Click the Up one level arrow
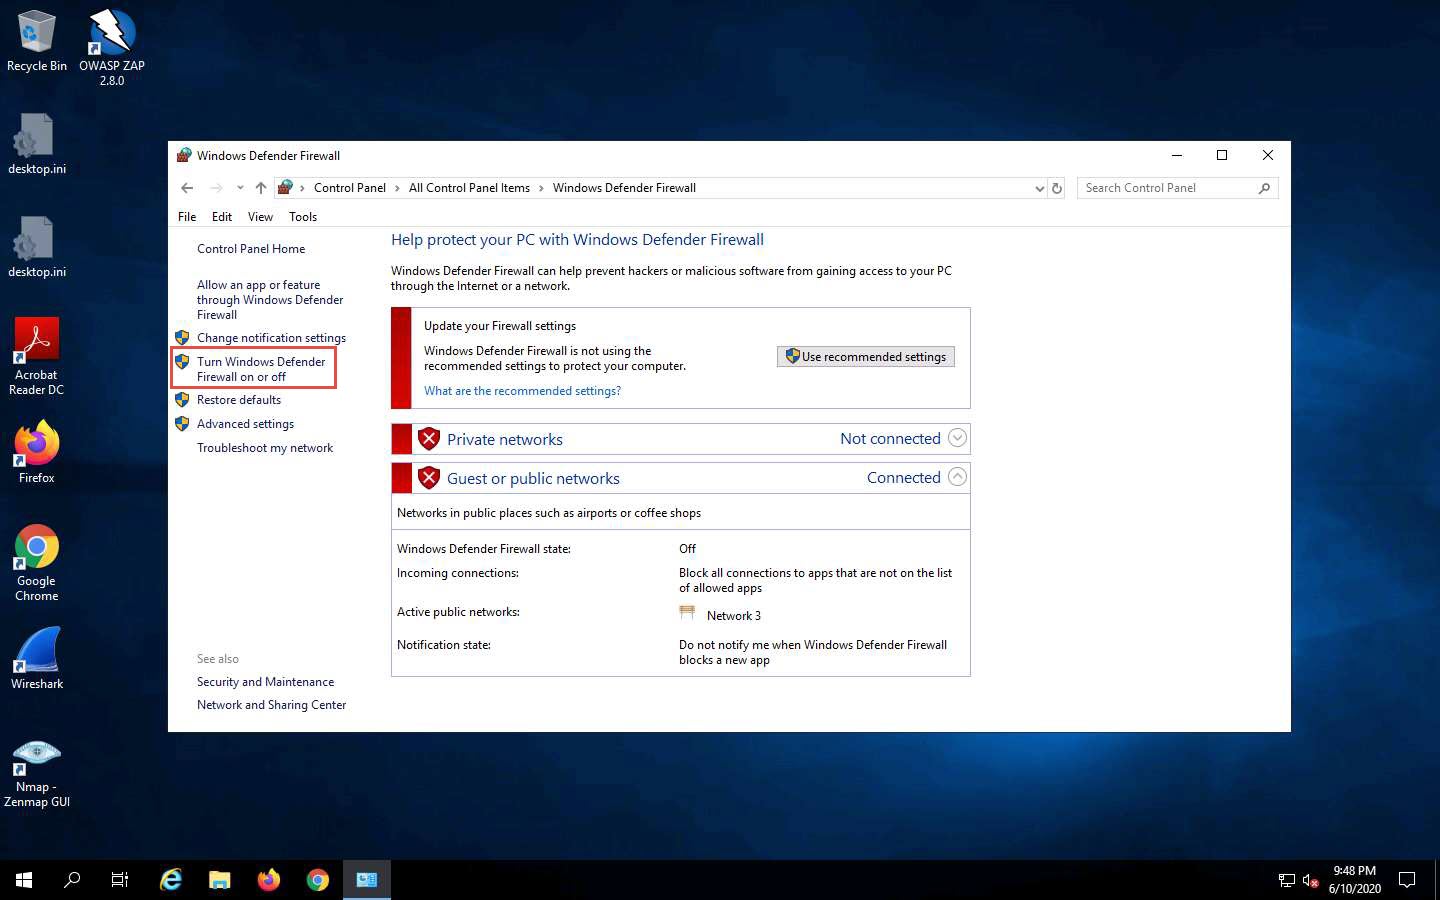Viewport: 1440px width, 900px height. [261, 188]
